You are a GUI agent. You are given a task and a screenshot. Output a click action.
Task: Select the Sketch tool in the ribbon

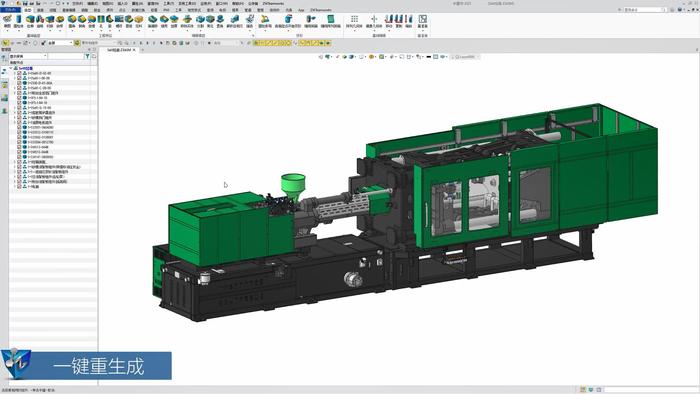point(7,21)
